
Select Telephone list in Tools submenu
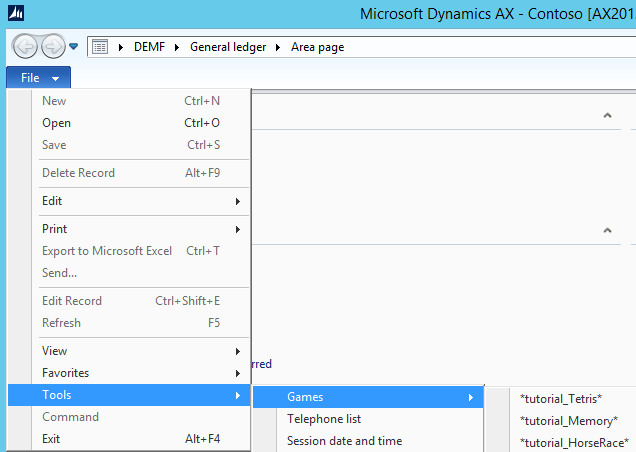coord(324,419)
